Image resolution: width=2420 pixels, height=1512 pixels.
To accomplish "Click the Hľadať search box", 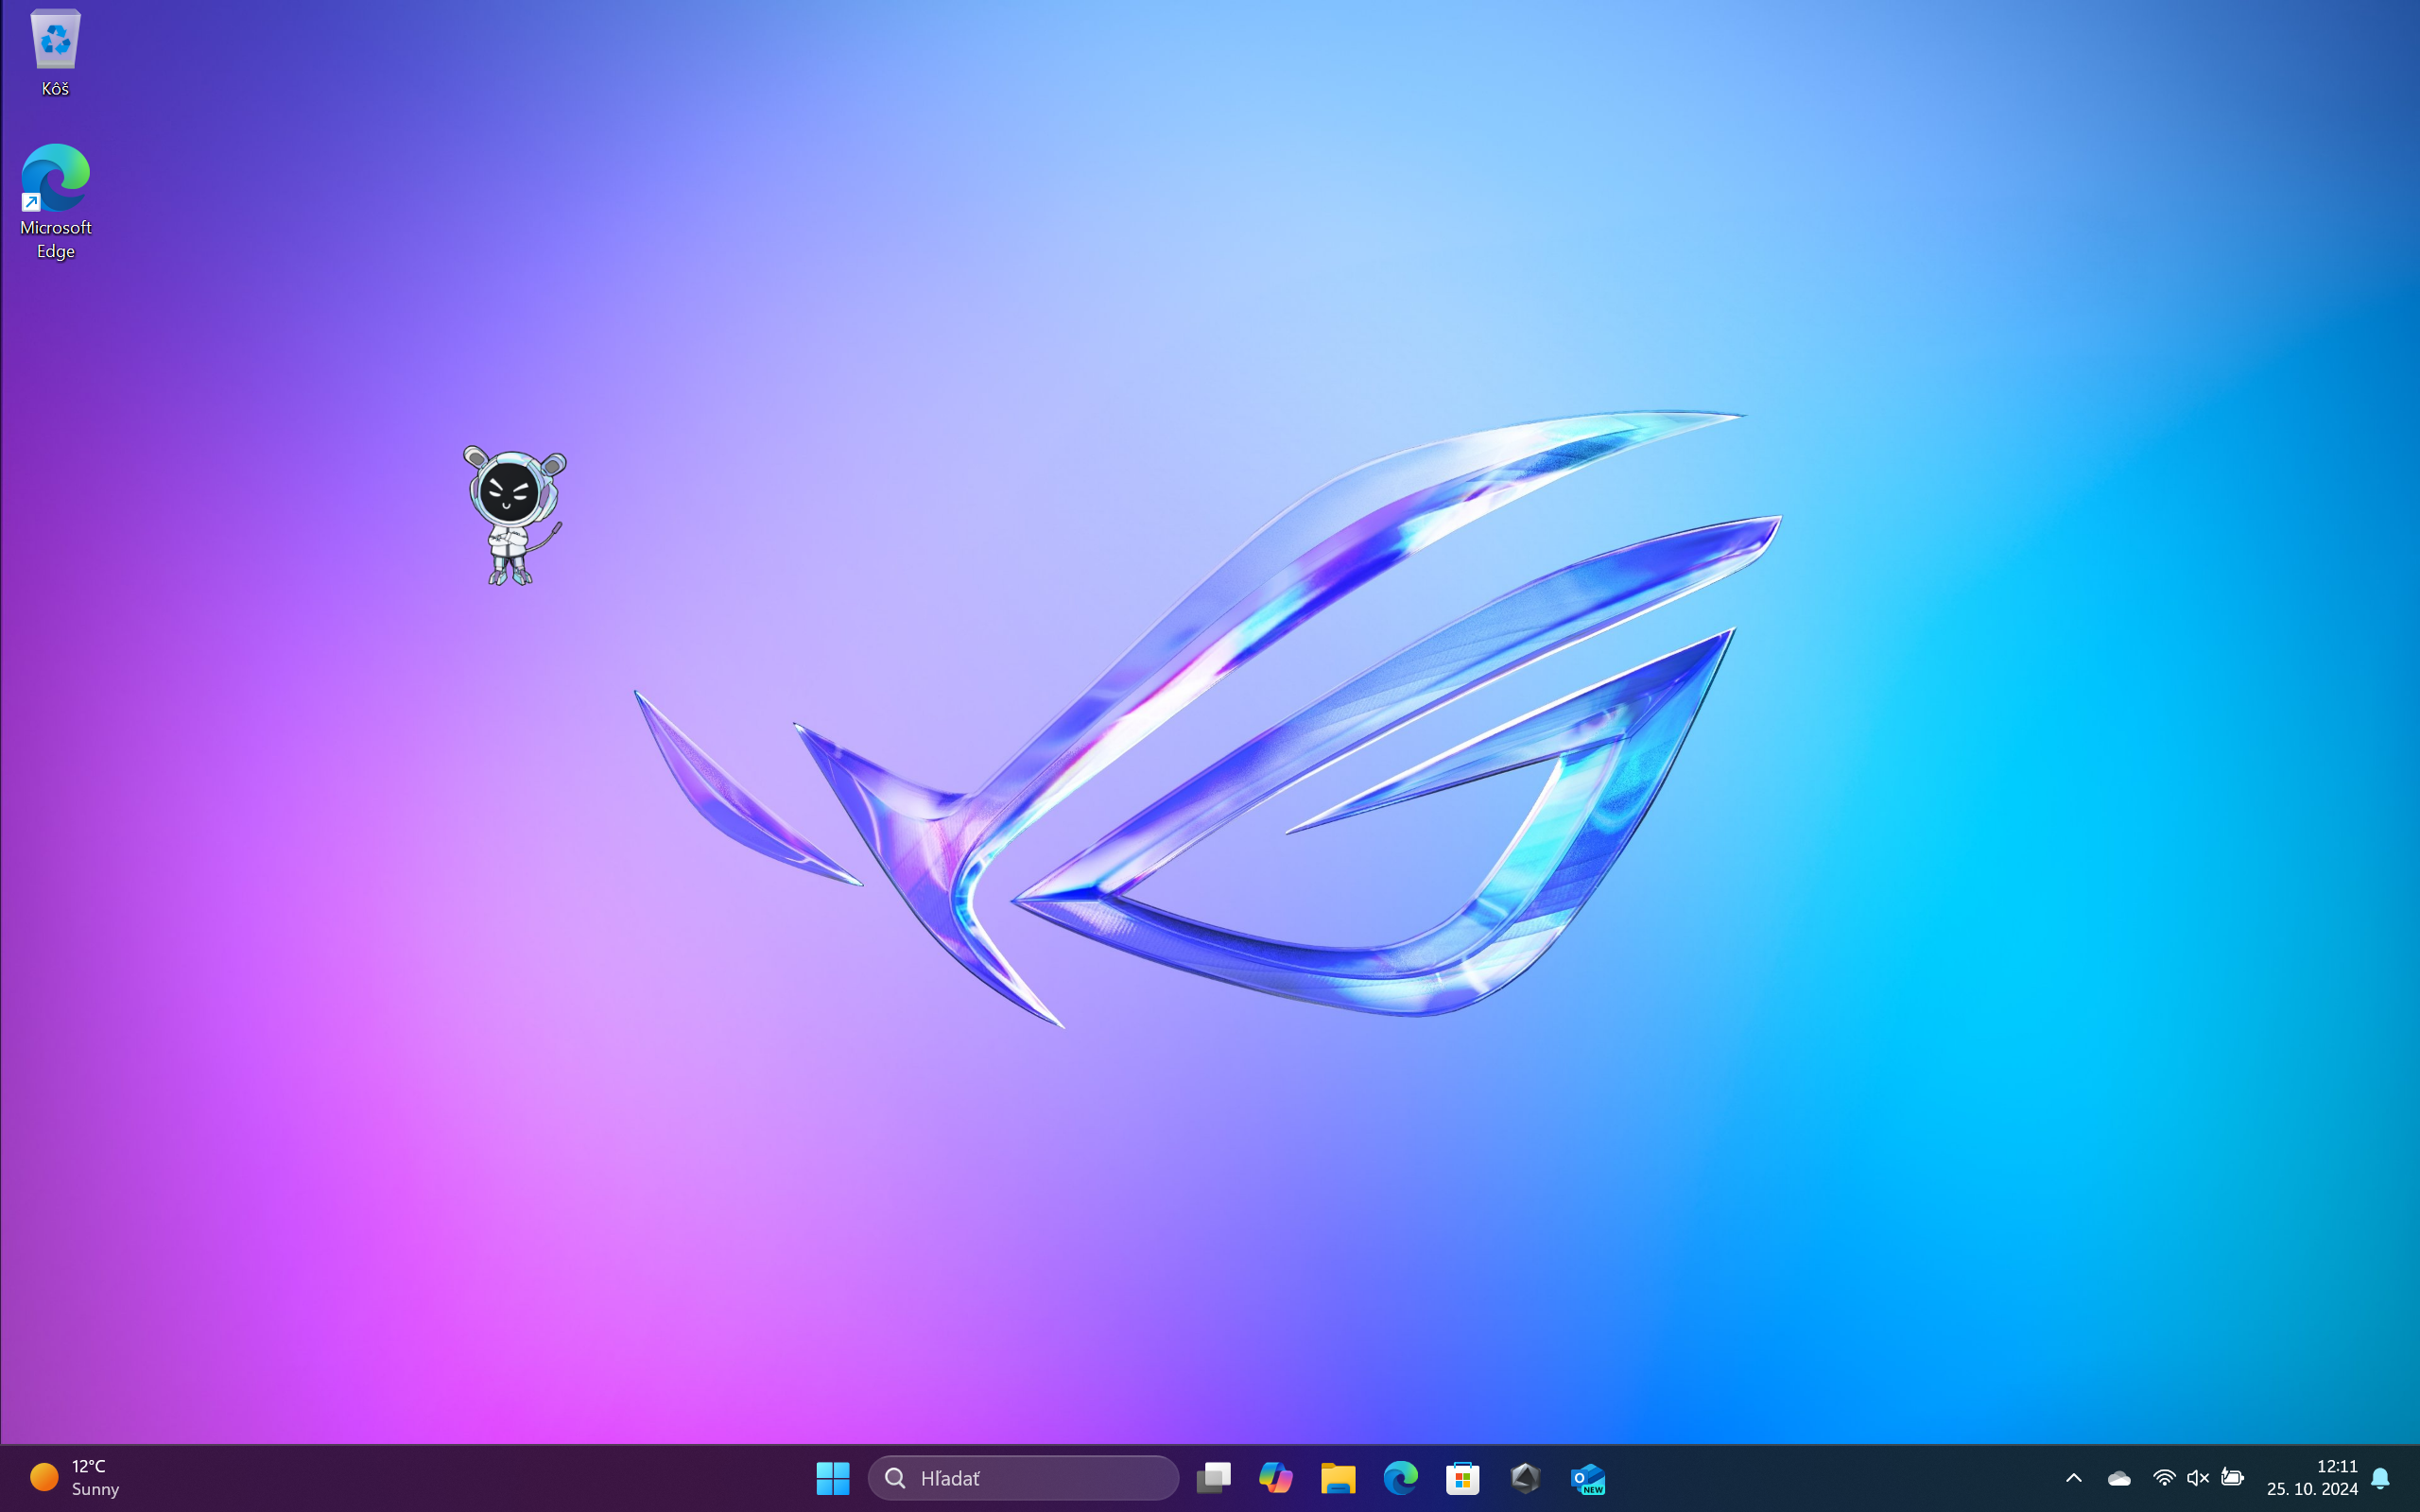I will (1023, 1477).
